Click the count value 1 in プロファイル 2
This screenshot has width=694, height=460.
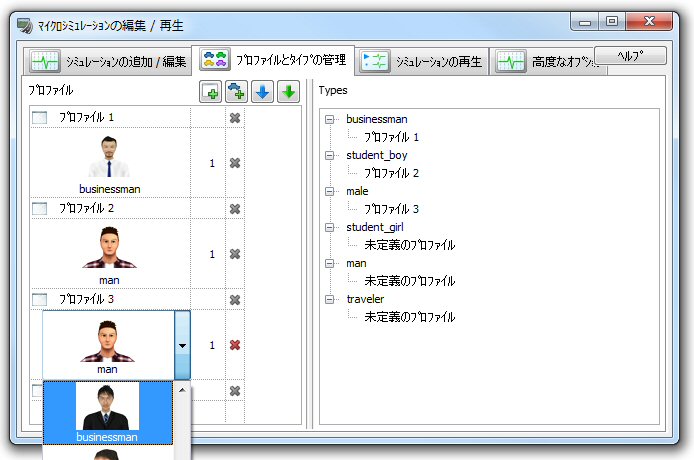pyautogui.click(x=212, y=254)
